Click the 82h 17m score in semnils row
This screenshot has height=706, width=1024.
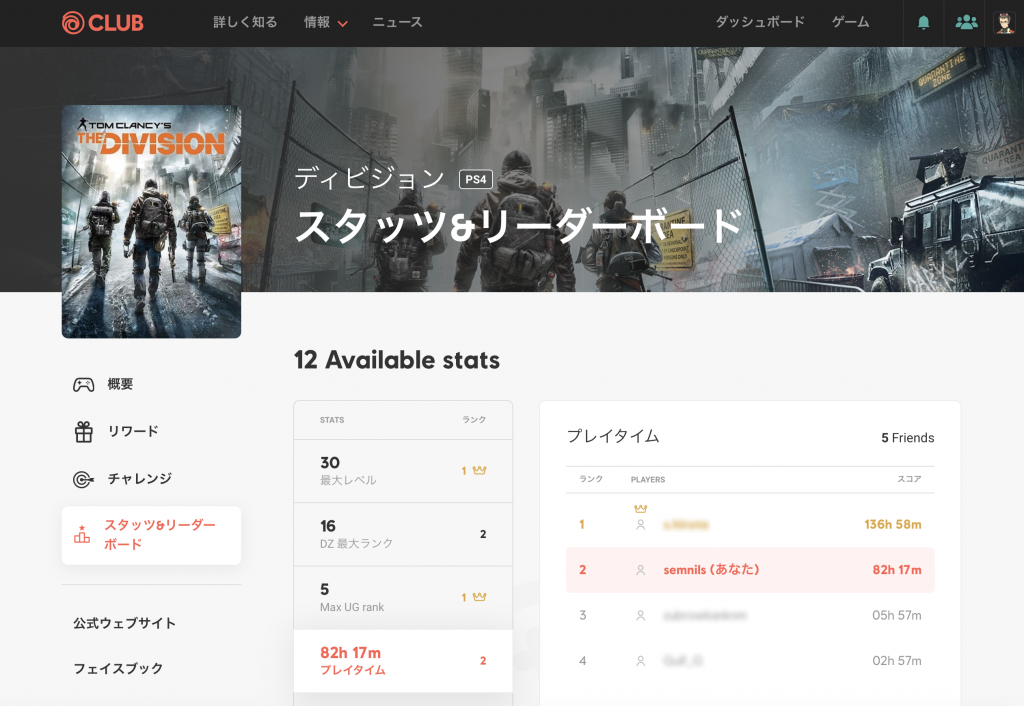[897, 570]
